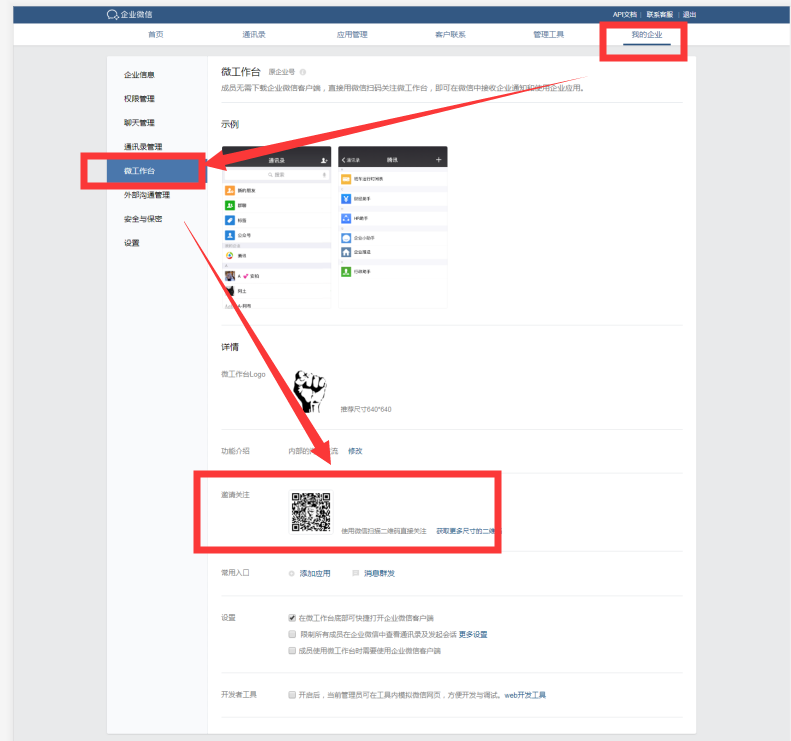The width and height of the screenshot is (791, 741).
Task: Open 通讯录管理 in the sidebar
Action: (143, 147)
